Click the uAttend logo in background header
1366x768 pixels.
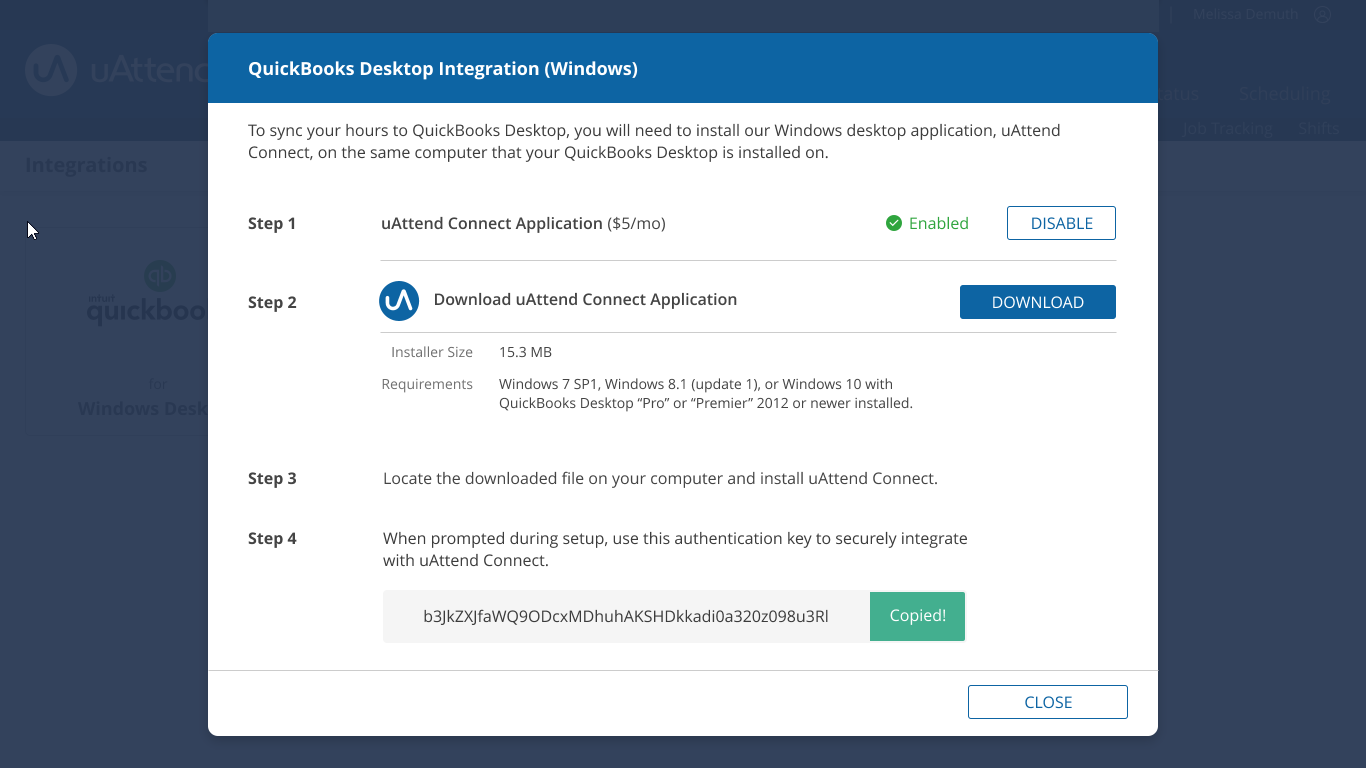(x=116, y=70)
